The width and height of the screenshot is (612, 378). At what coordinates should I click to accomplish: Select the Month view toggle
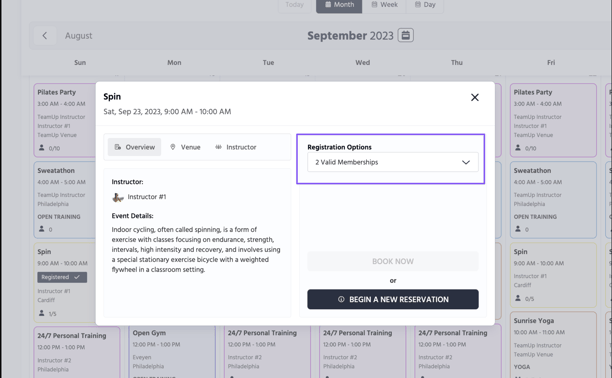click(x=339, y=5)
